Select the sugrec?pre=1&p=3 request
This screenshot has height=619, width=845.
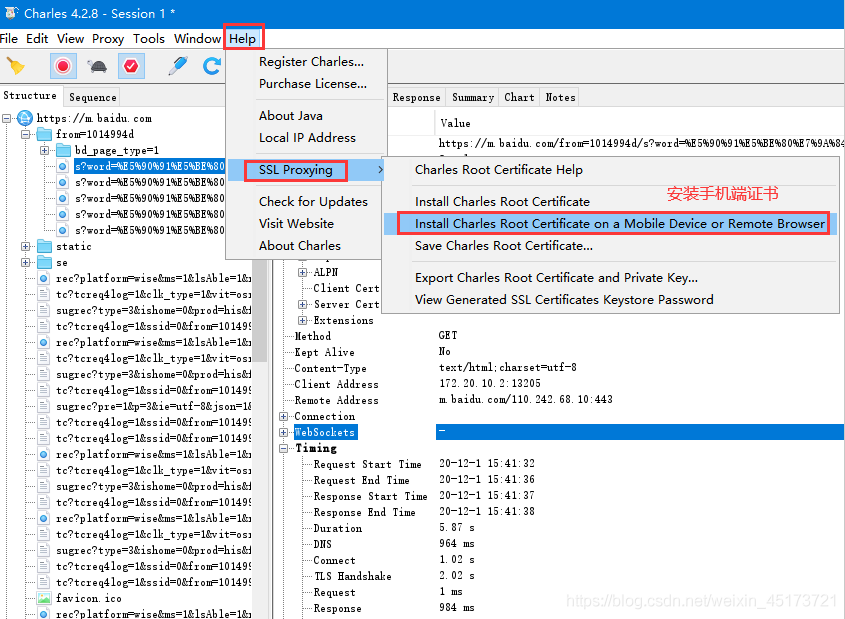click(154, 406)
